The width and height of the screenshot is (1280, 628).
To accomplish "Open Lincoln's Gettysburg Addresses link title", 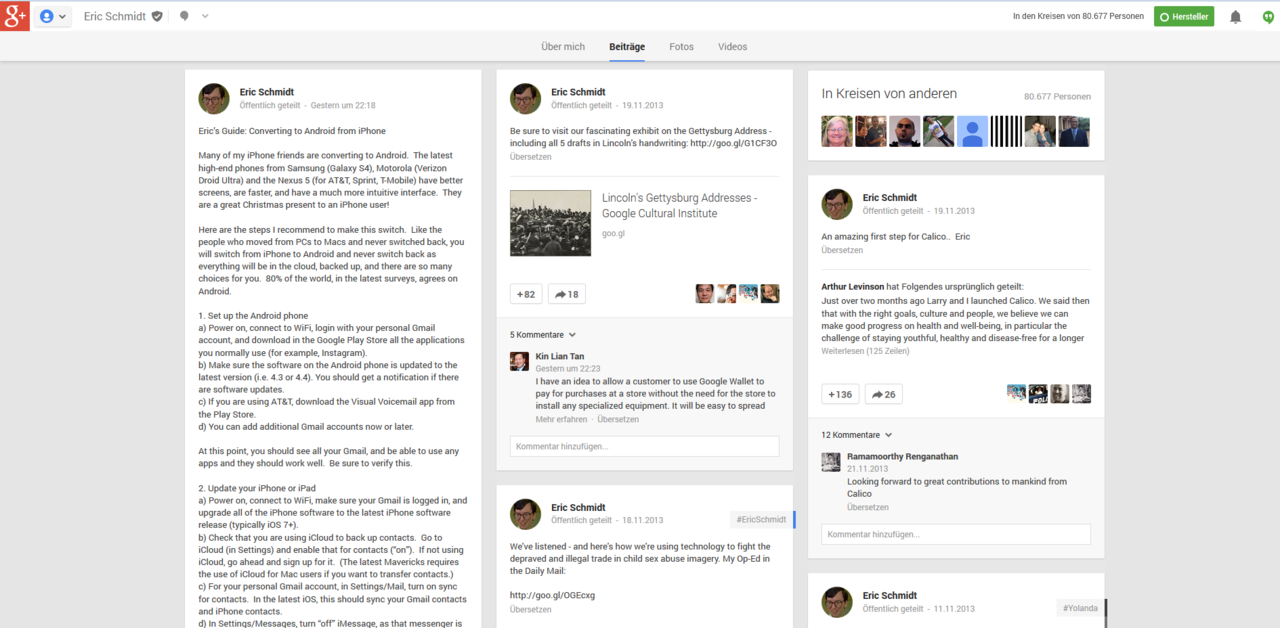I will (x=679, y=206).
